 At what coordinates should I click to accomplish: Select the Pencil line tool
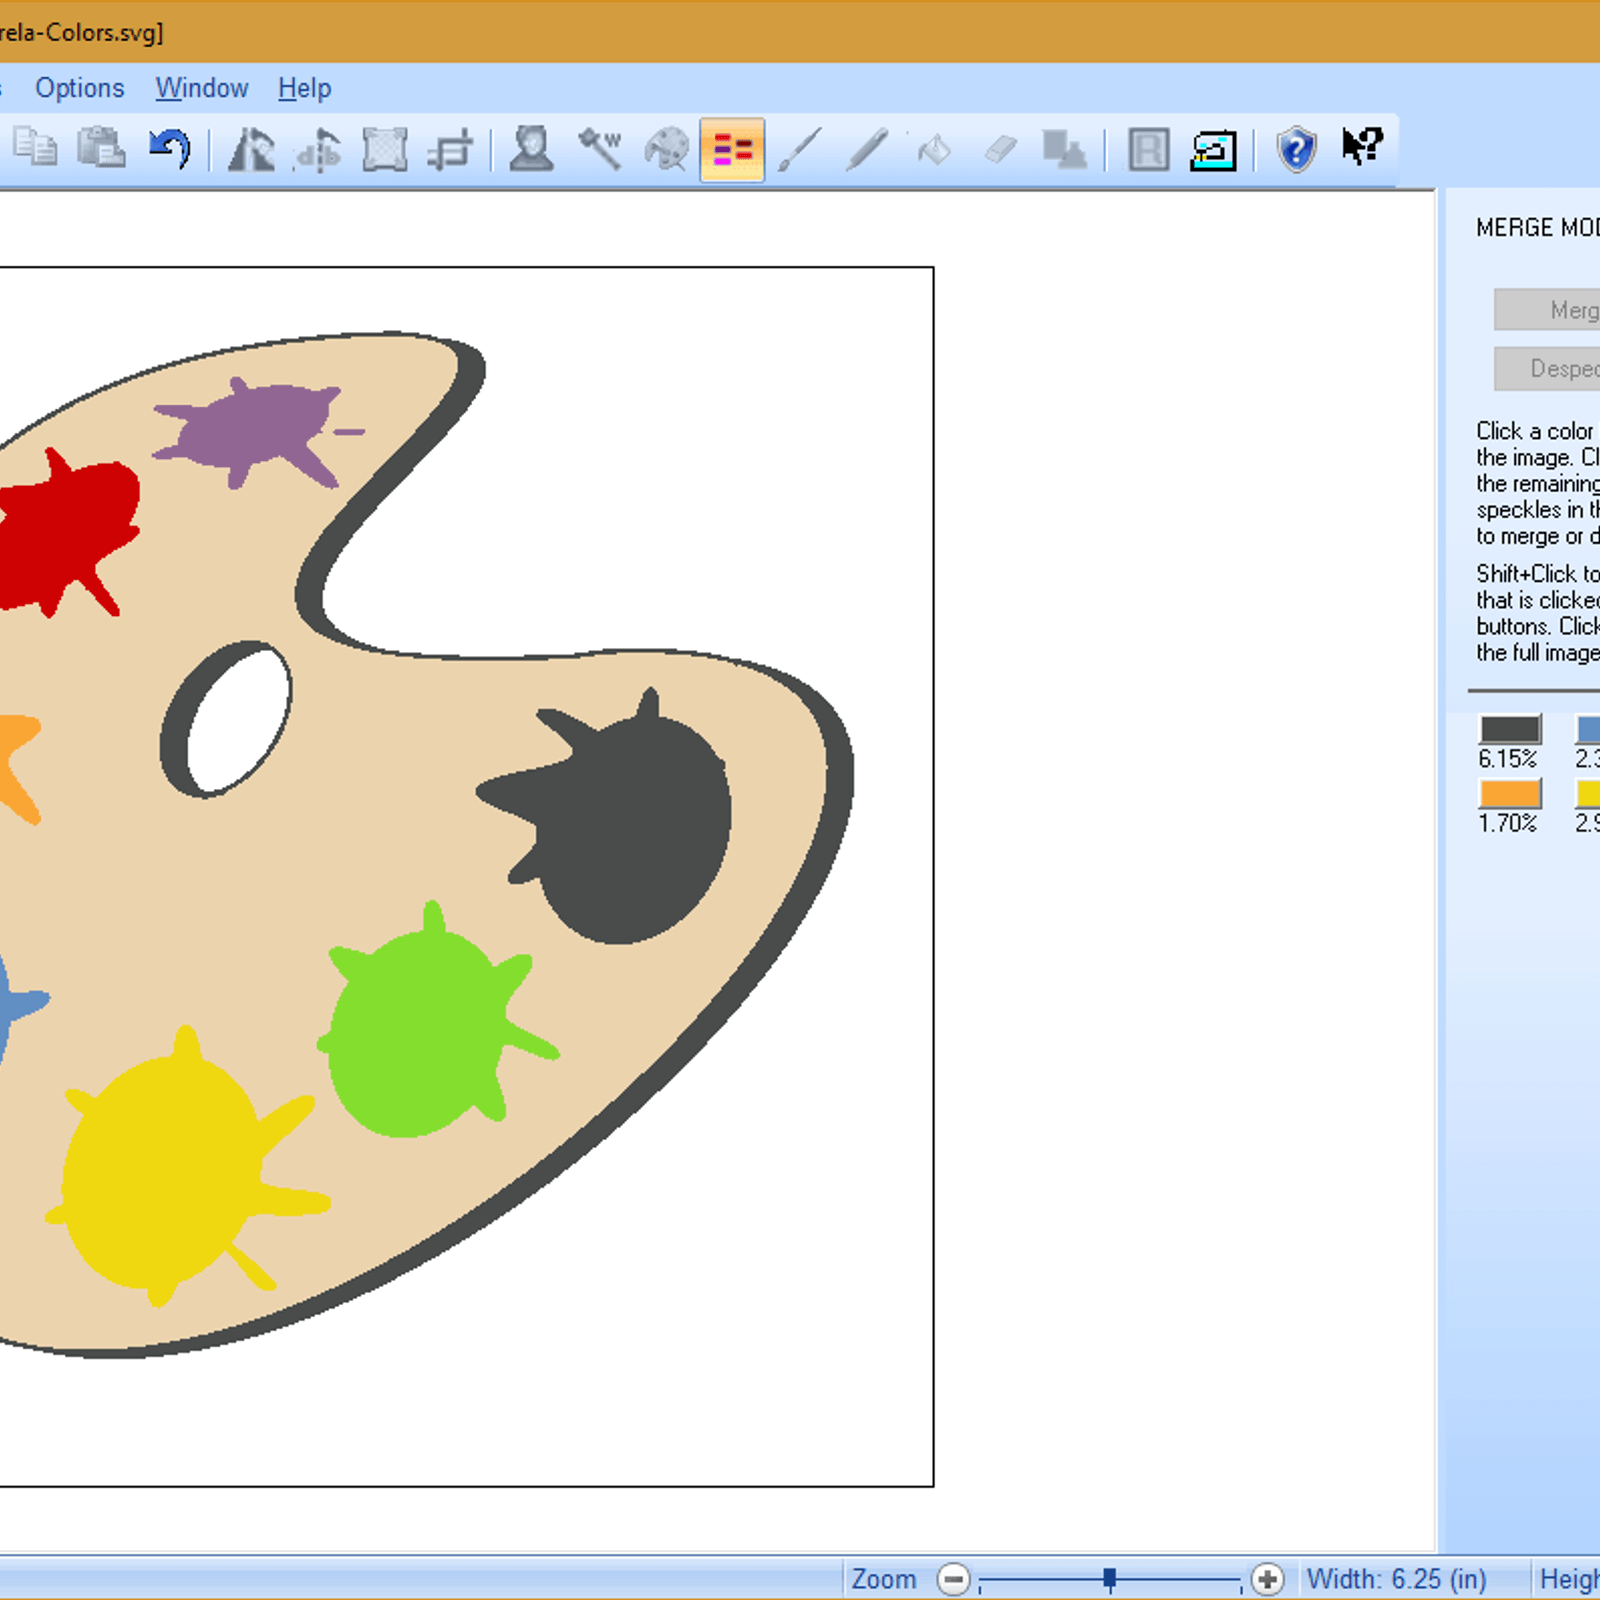867,149
